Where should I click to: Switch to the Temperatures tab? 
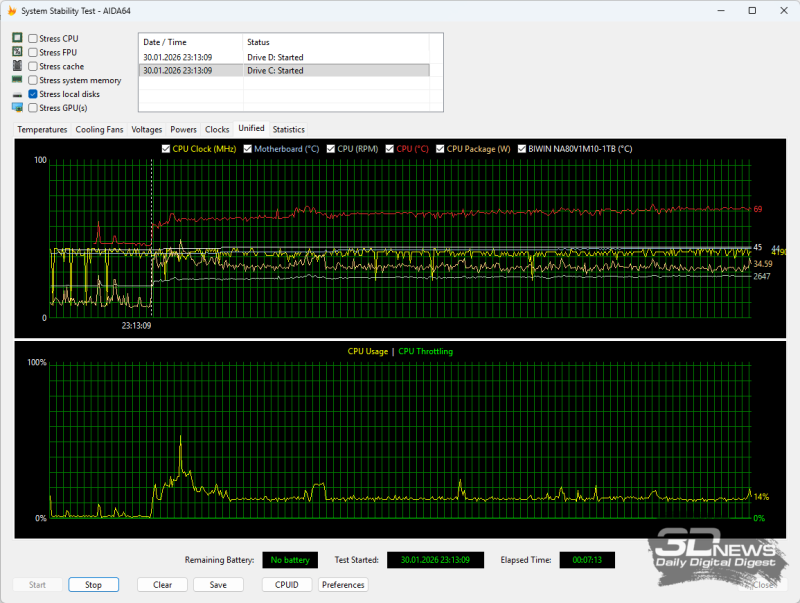[x=42, y=129]
